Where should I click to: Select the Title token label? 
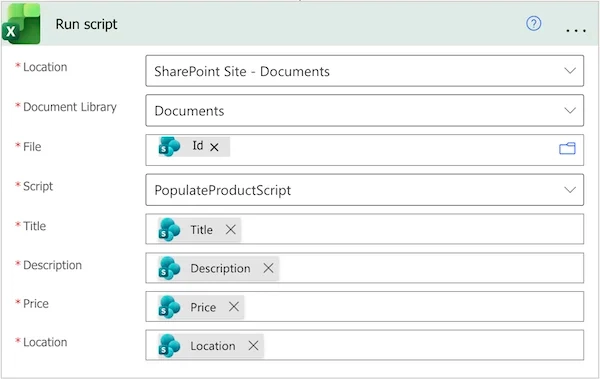(202, 230)
